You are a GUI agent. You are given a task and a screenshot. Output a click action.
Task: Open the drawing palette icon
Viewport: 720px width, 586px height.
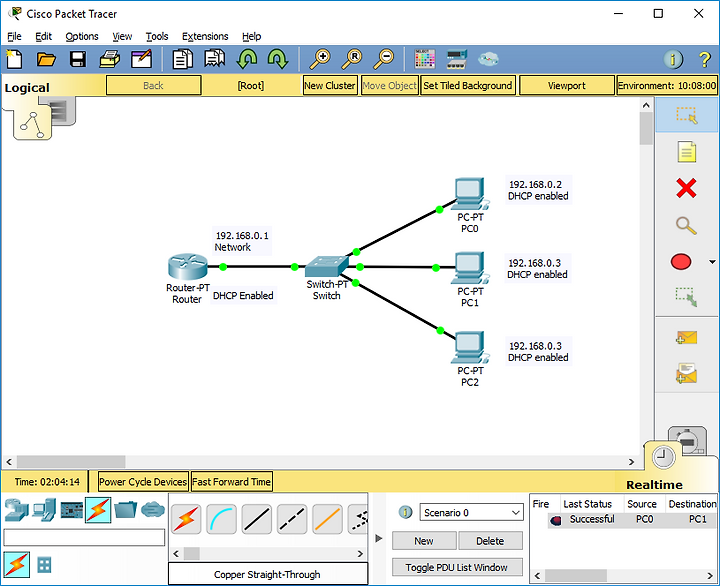(425, 59)
